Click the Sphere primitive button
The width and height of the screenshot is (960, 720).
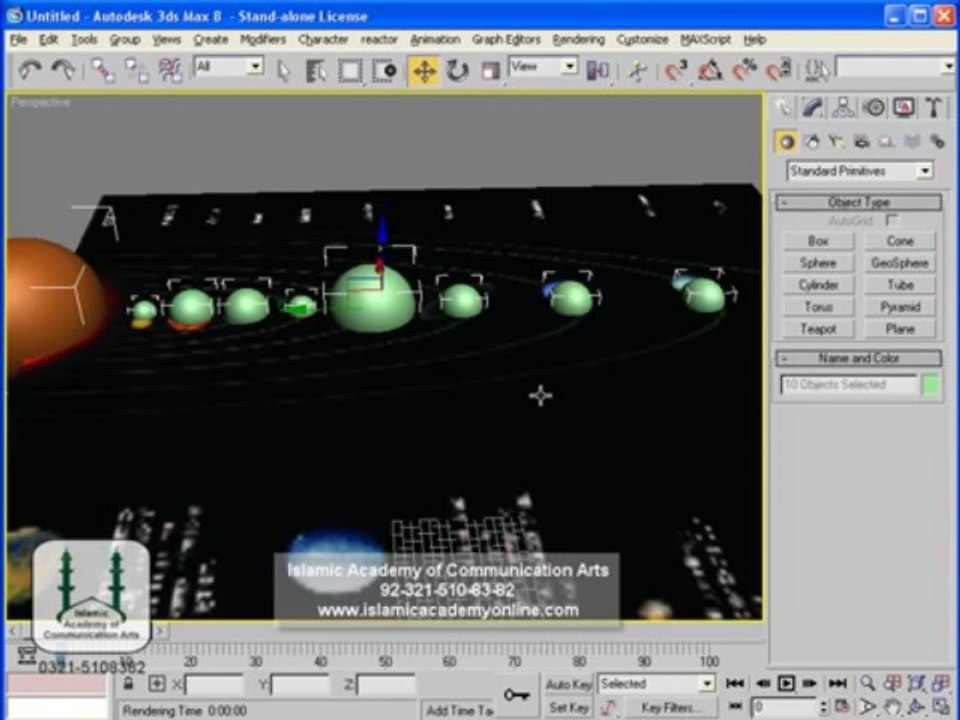818,263
